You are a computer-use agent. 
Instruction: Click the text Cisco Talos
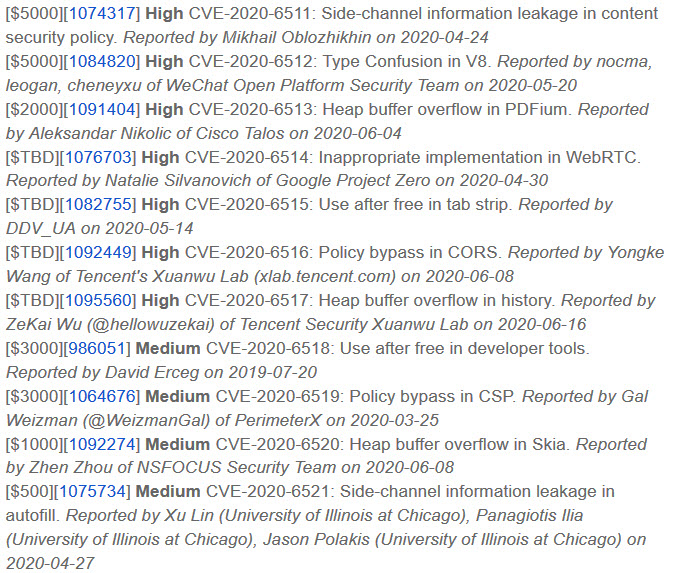[240, 133]
